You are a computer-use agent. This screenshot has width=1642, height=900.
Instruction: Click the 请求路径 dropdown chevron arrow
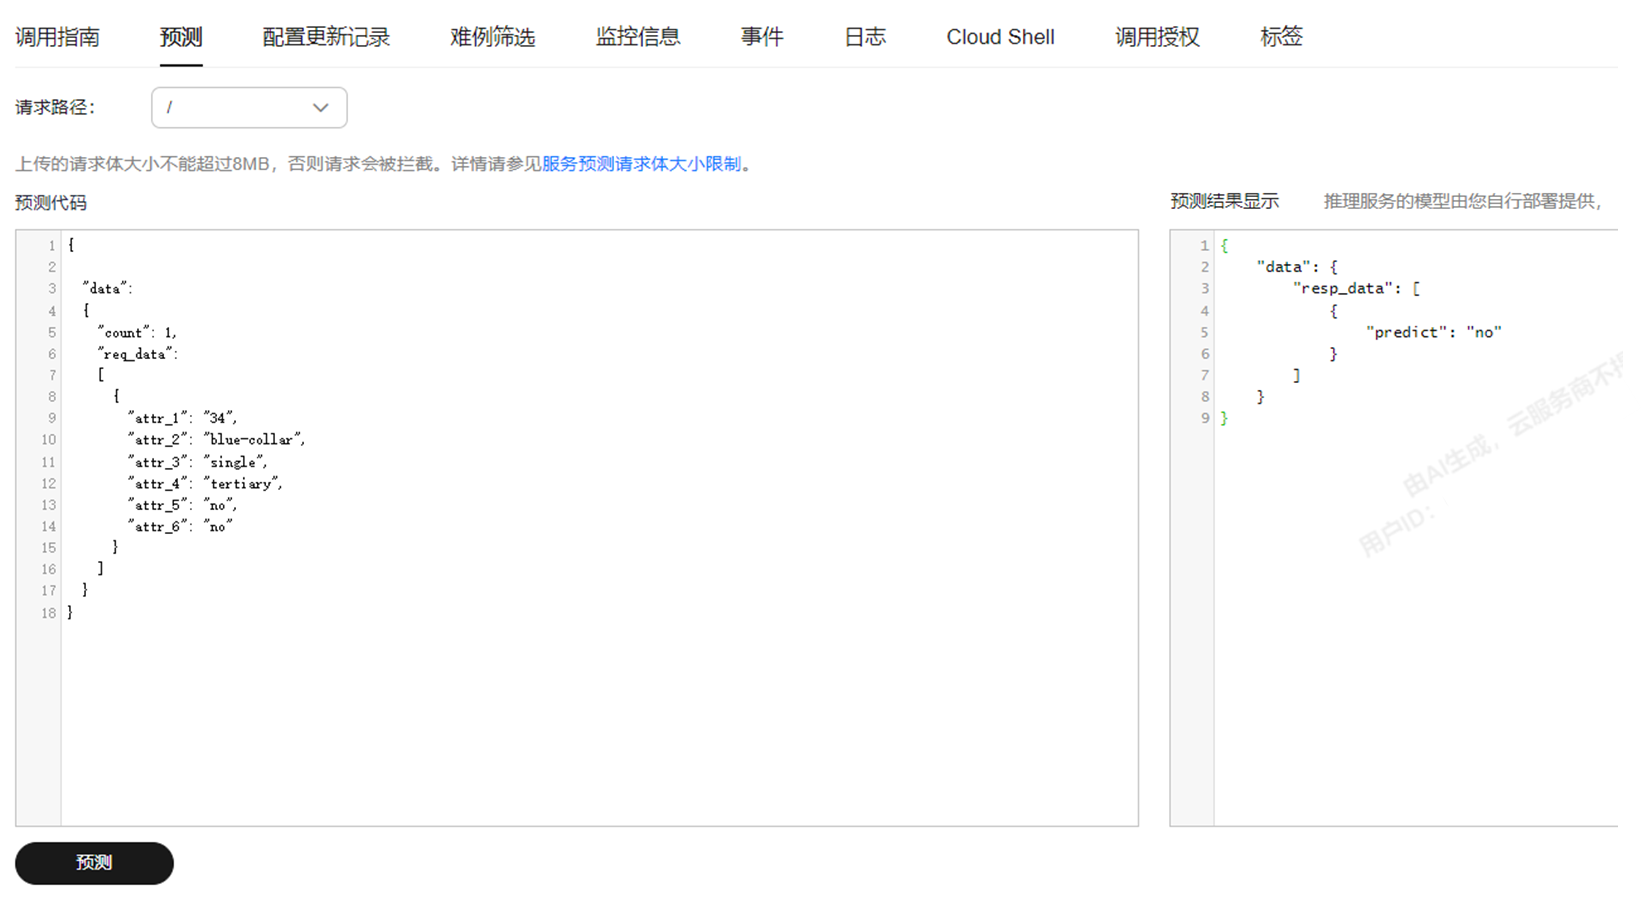pos(320,108)
